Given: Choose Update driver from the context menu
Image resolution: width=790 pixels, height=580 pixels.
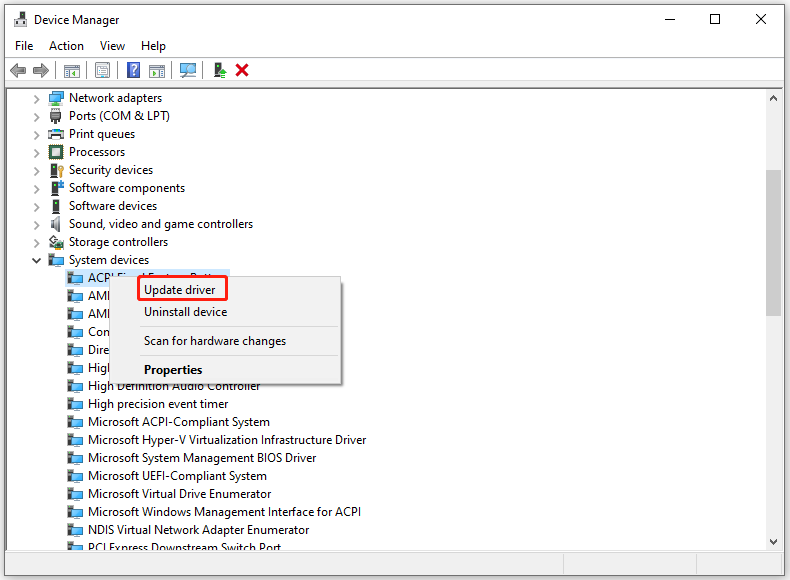Looking at the screenshot, I should (182, 290).
